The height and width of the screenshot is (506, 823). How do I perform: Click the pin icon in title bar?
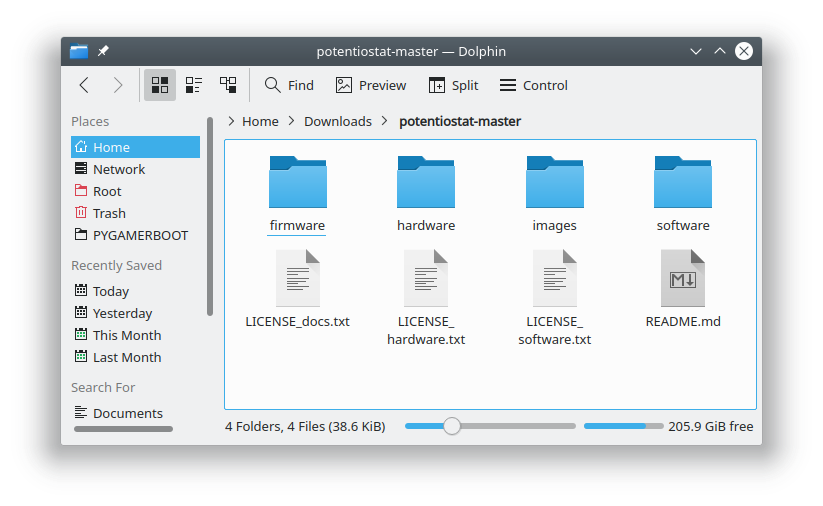coord(103,51)
